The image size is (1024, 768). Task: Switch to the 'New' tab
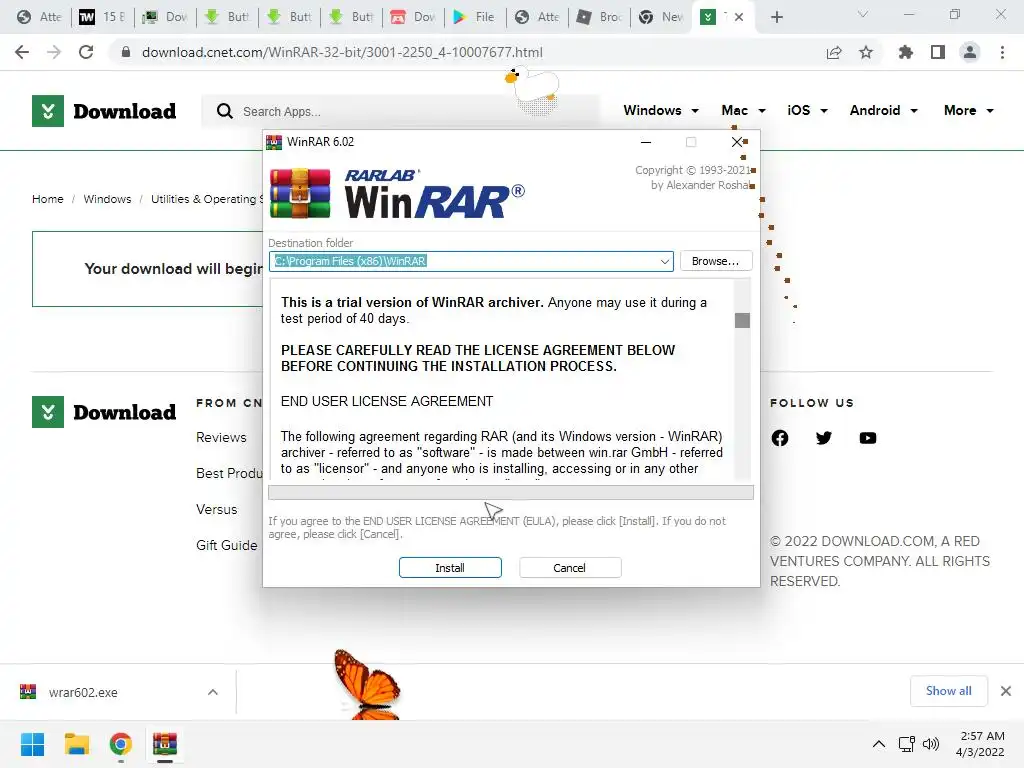[x=661, y=17]
